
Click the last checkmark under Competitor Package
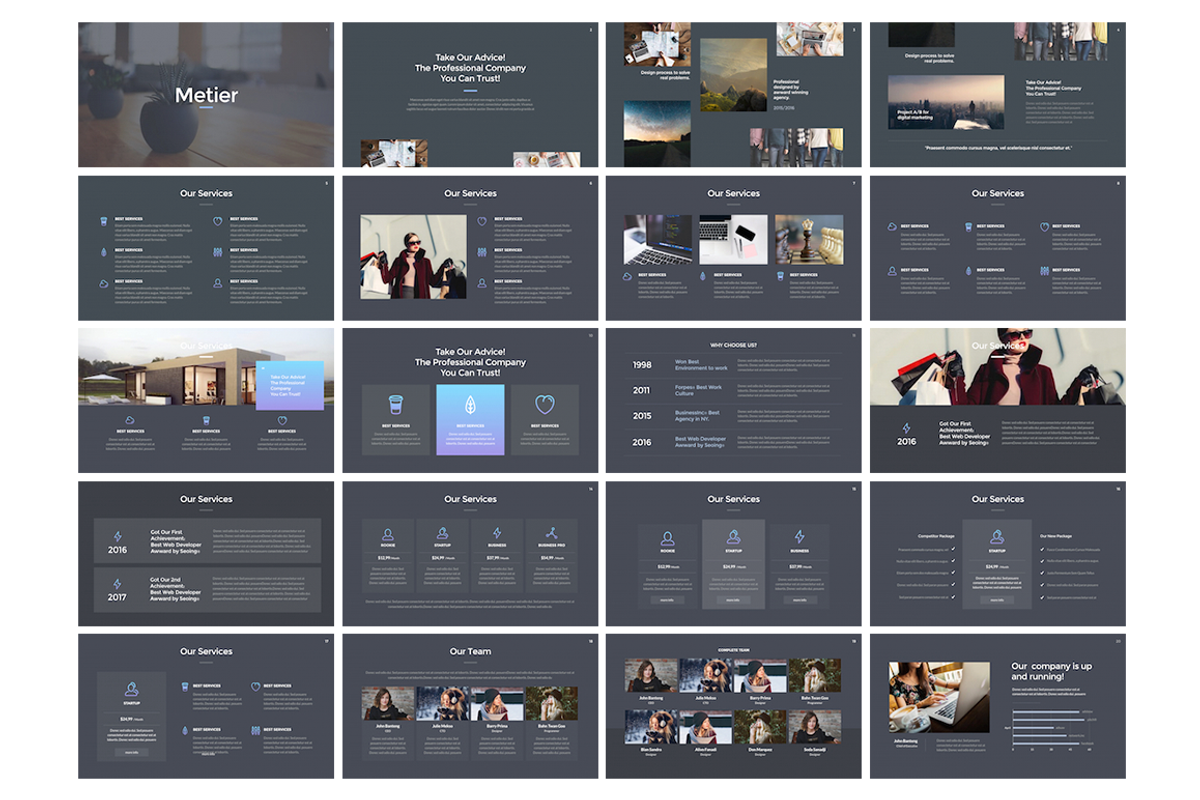pyautogui.click(x=953, y=597)
